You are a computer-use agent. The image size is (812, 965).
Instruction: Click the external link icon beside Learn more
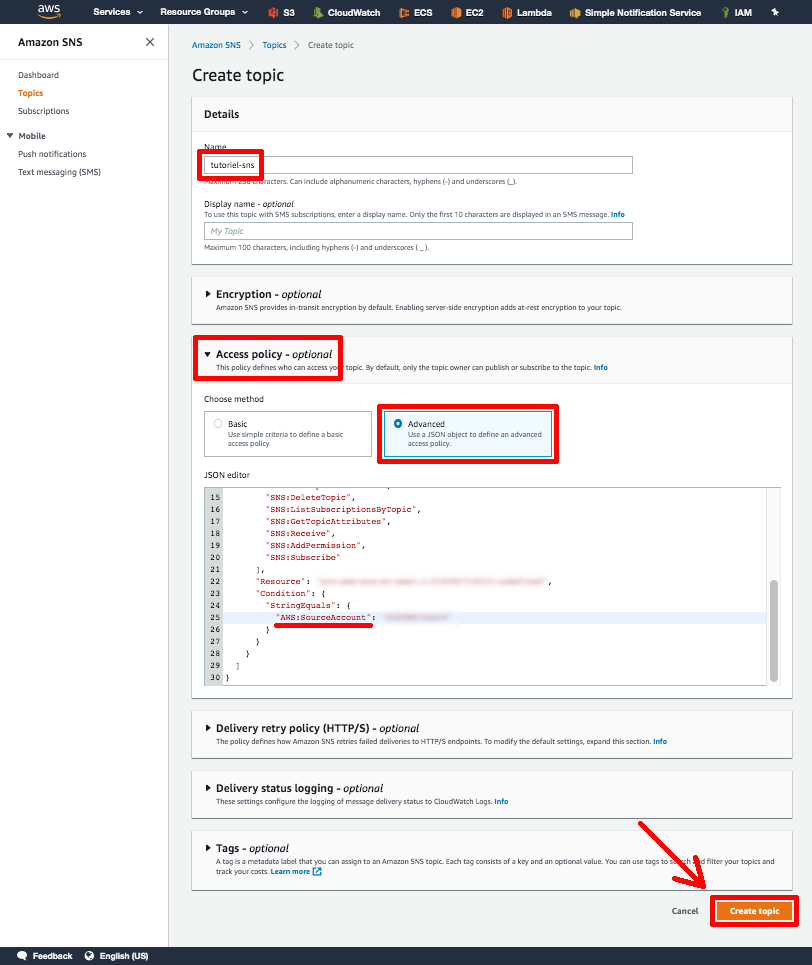click(x=317, y=871)
